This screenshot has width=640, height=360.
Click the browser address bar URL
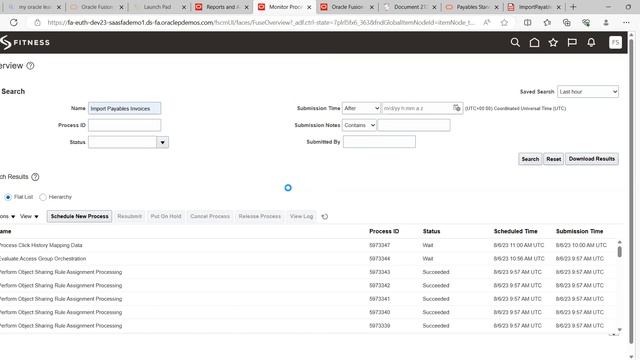[x=260, y=22]
